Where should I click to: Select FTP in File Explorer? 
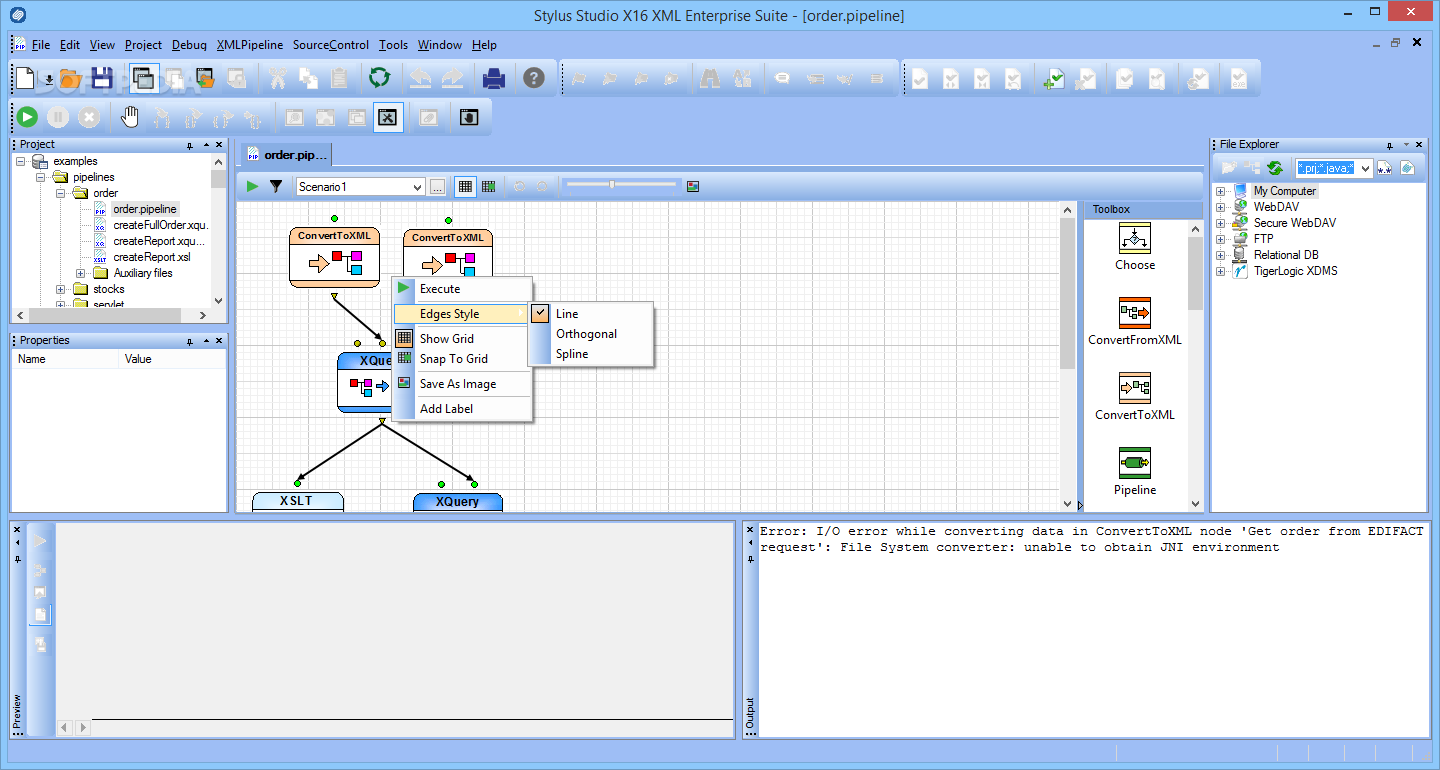pyautogui.click(x=1263, y=239)
